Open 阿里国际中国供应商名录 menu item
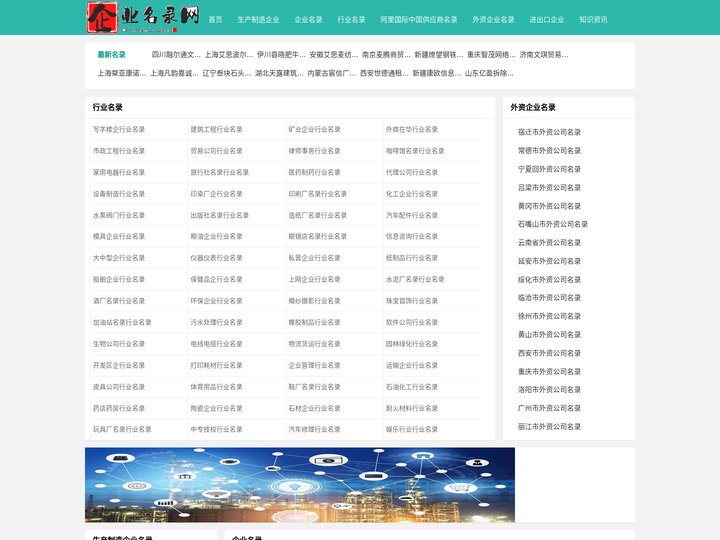 (x=419, y=20)
